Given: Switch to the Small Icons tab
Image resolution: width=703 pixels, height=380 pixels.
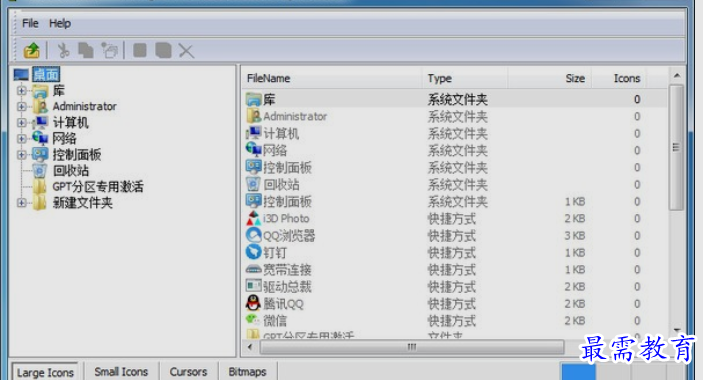Looking at the screenshot, I should [x=121, y=371].
